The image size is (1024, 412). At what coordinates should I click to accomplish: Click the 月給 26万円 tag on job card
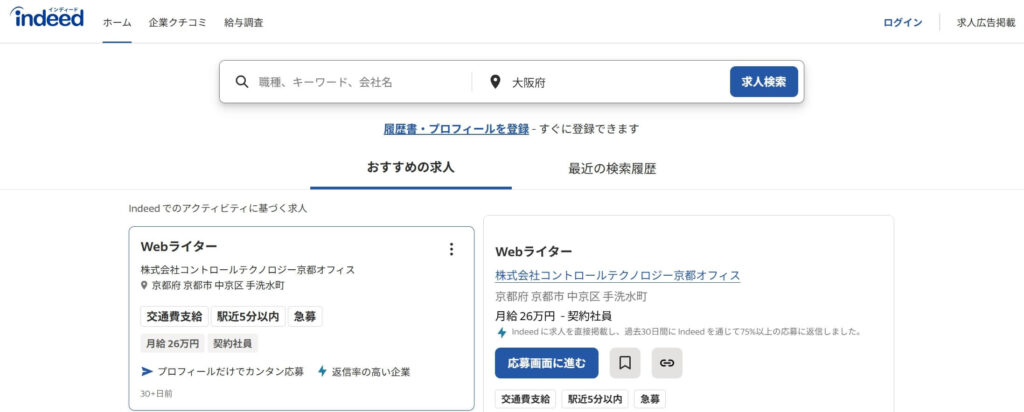(x=172, y=343)
